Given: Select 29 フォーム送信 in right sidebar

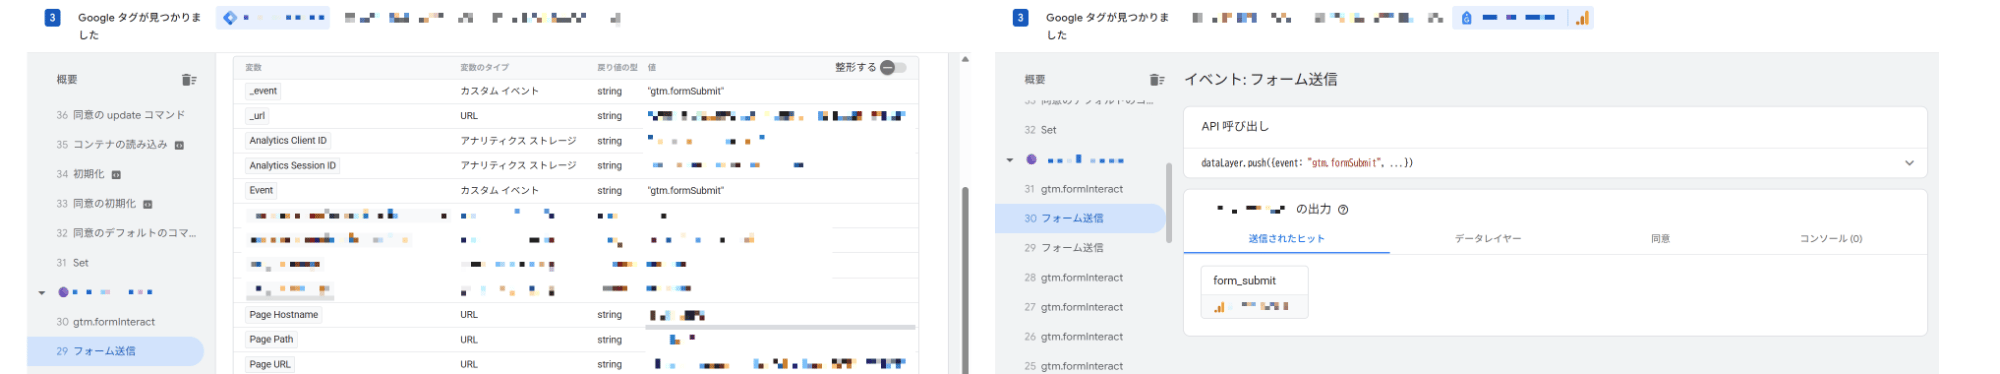Looking at the screenshot, I should [x=1063, y=248].
